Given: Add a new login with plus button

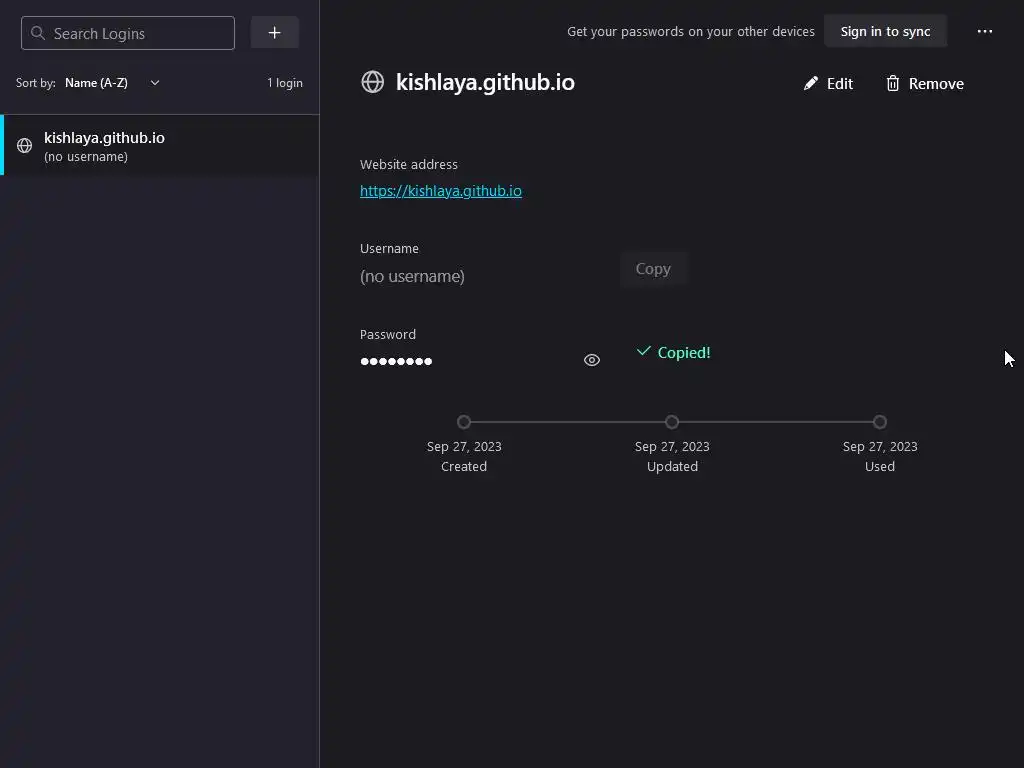Looking at the screenshot, I should coord(274,33).
